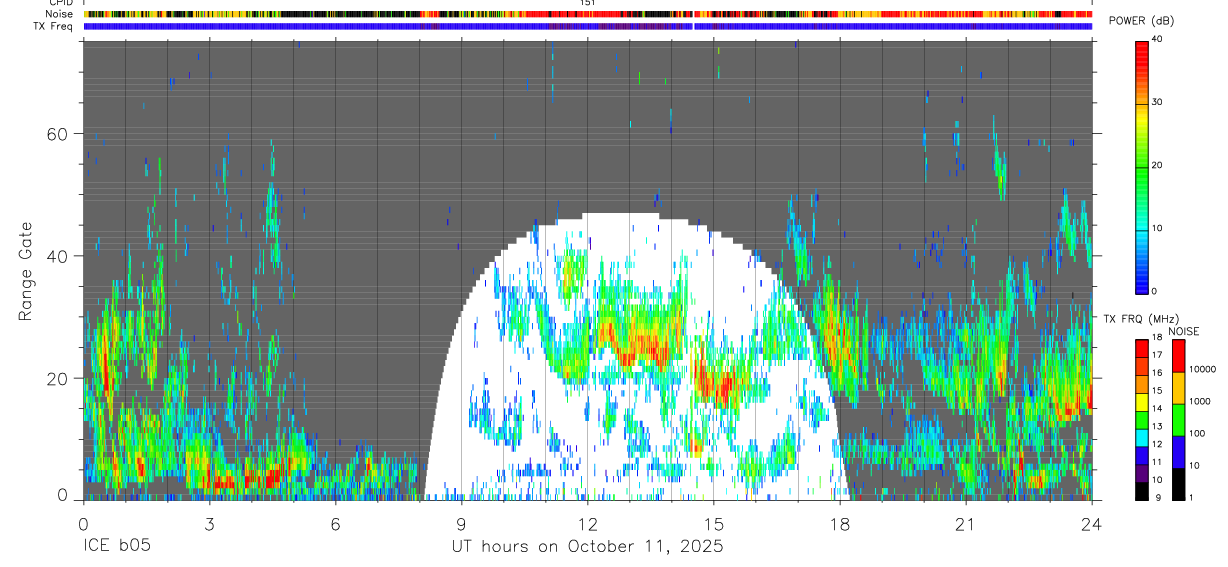Click the 30 tick on the POWER color bar

click(1158, 102)
